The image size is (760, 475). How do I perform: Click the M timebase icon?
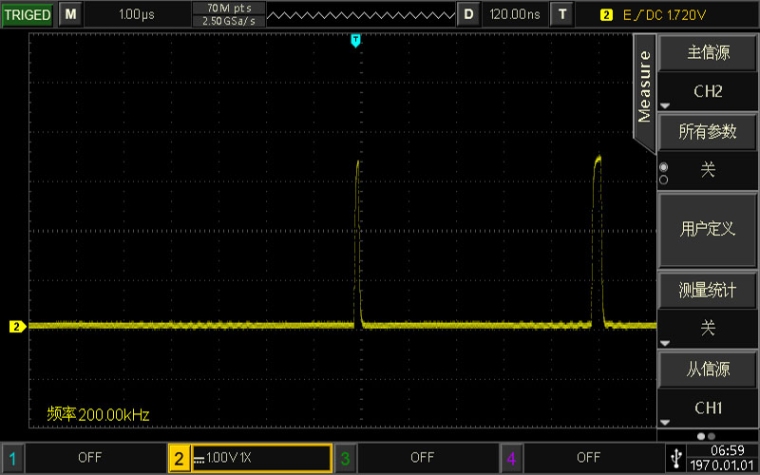(69, 15)
